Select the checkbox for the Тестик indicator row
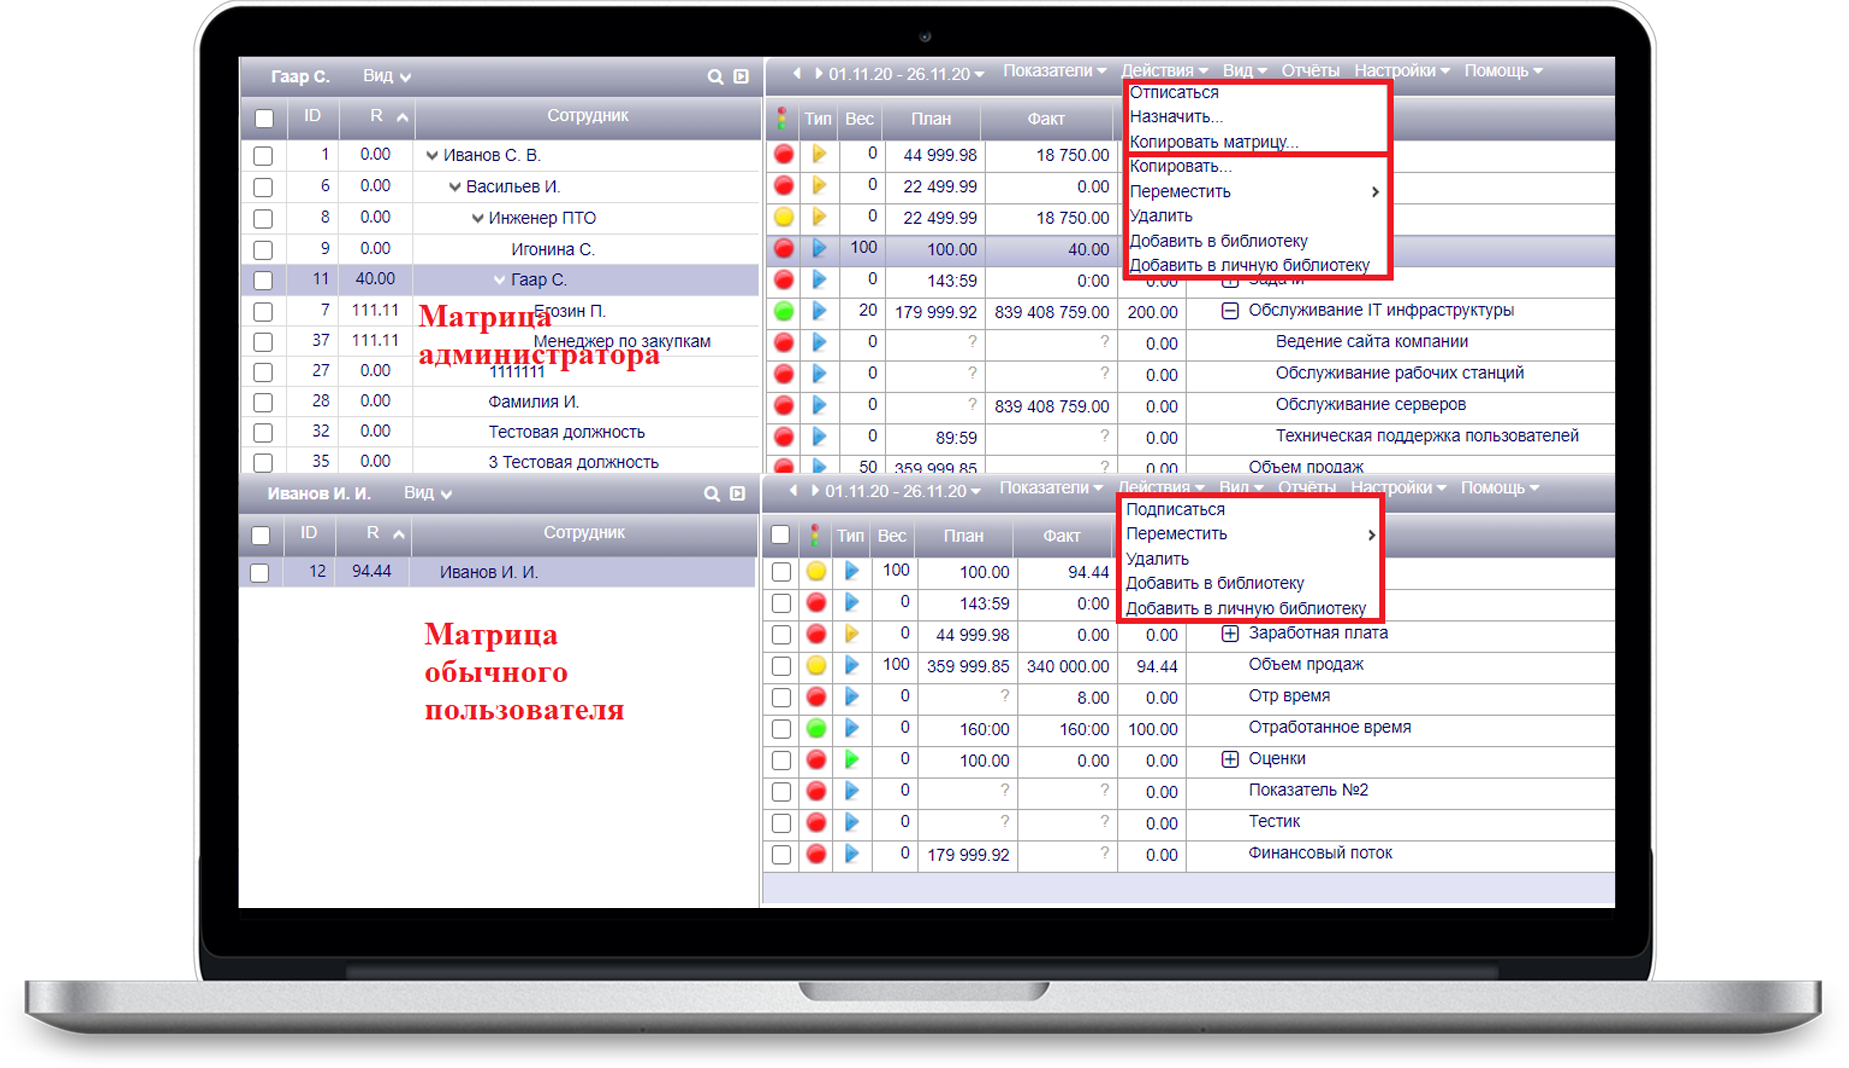Screen dimensions: 1849x1068 coord(781,823)
